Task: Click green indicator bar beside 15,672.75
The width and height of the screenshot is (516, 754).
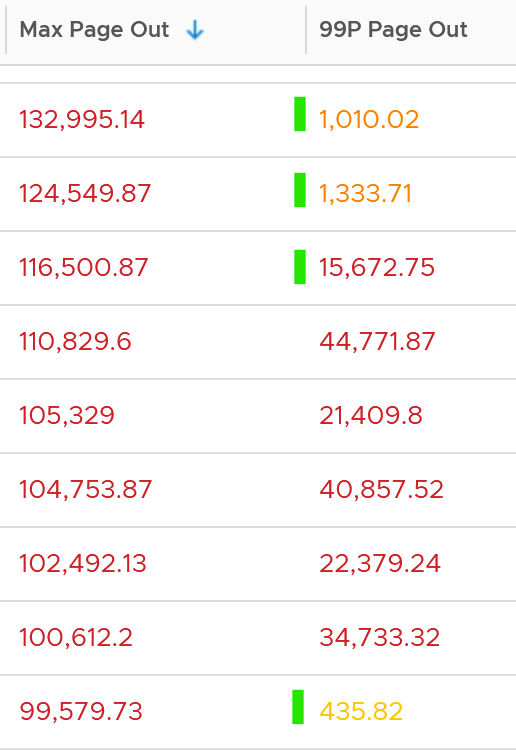Action: (x=300, y=267)
